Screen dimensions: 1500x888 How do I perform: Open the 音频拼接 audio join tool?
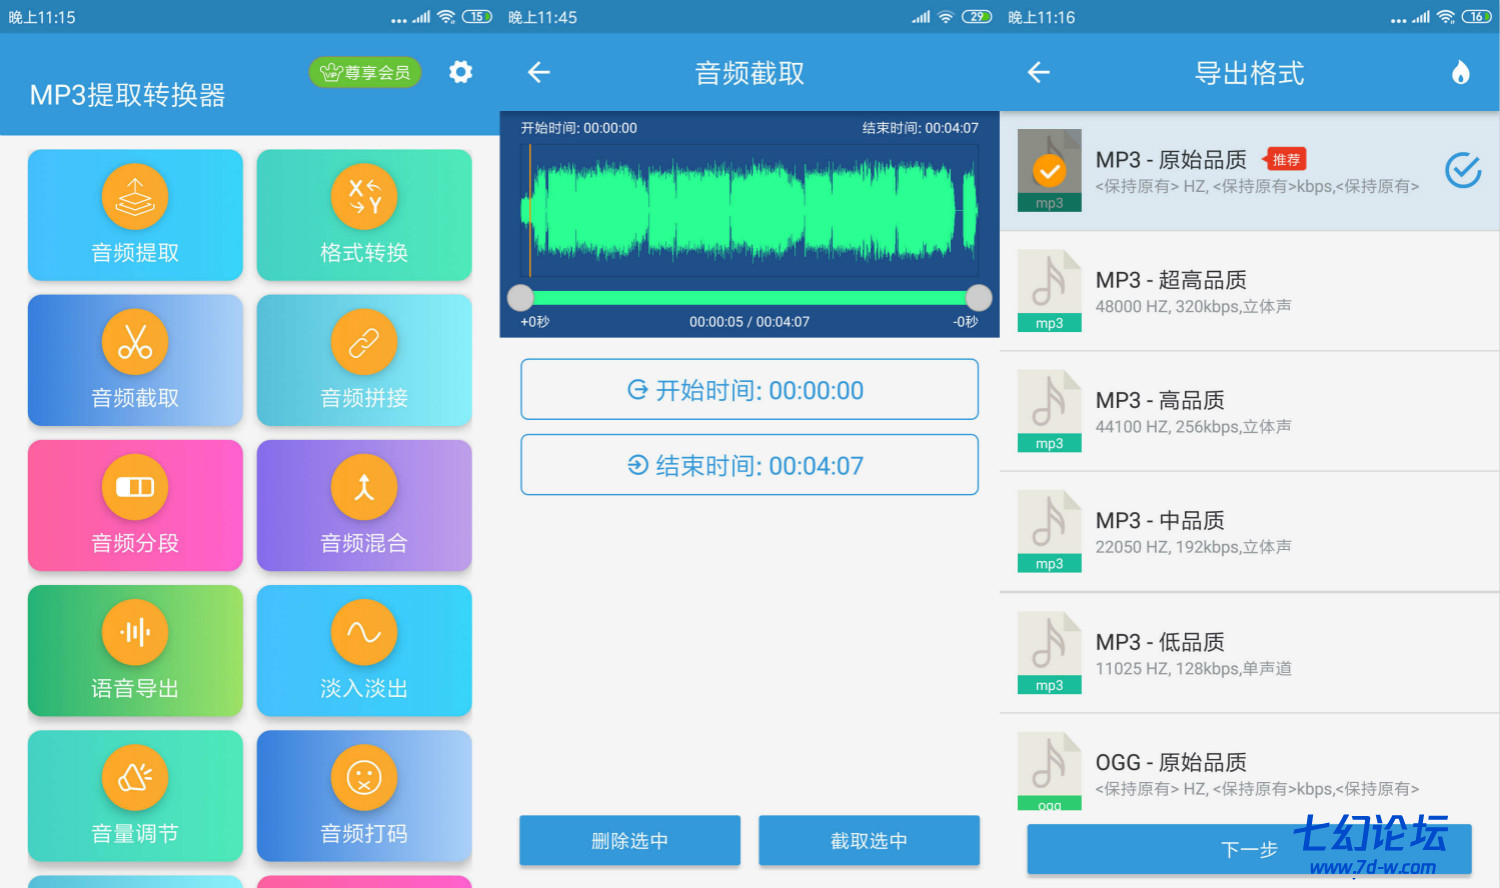pyautogui.click(x=364, y=360)
